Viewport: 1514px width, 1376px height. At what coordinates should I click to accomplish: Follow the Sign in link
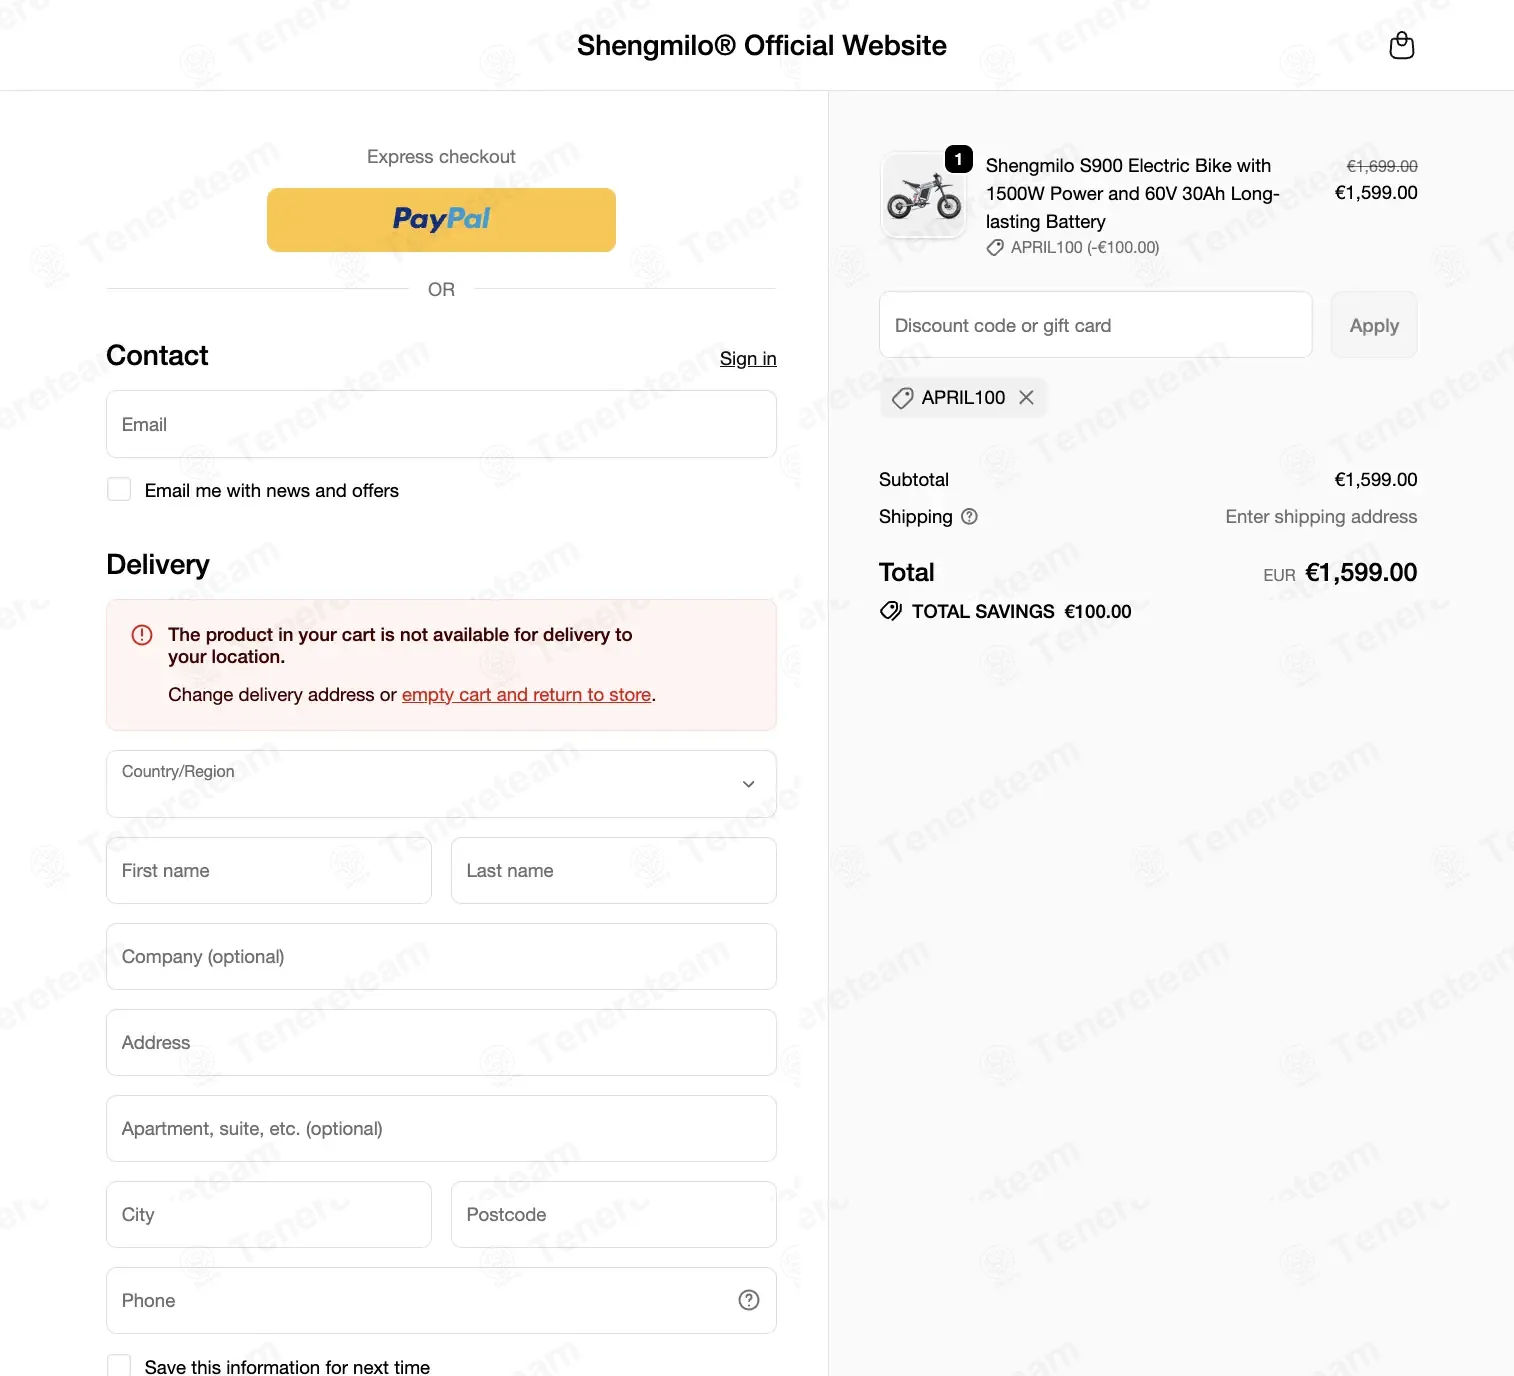click(748, 358)
